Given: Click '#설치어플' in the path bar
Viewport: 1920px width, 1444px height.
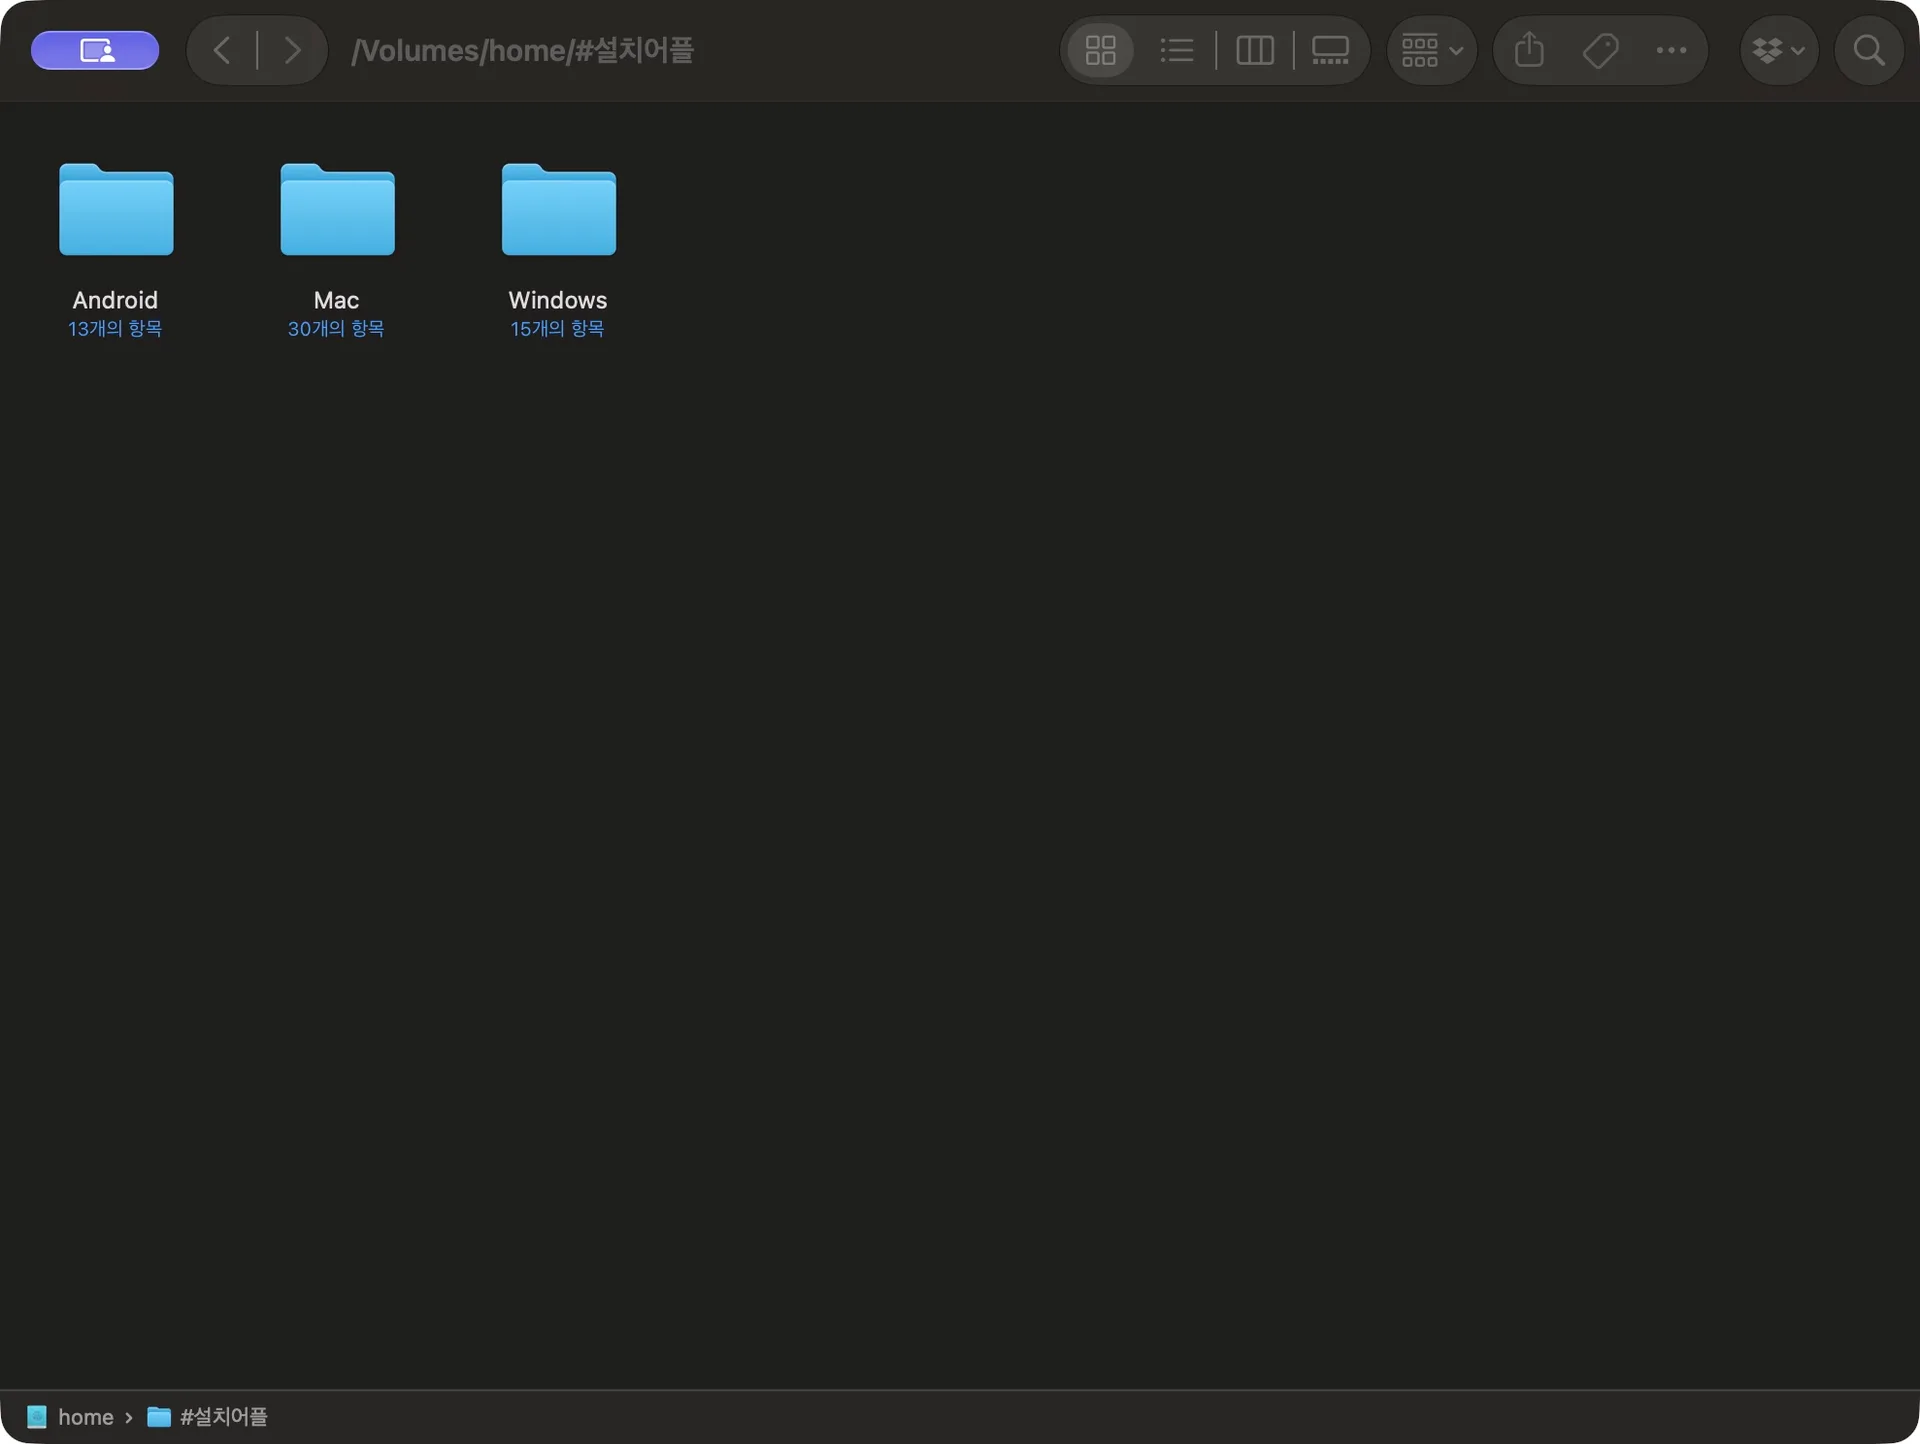Looking at the screenshot, I should point(208,1417).
